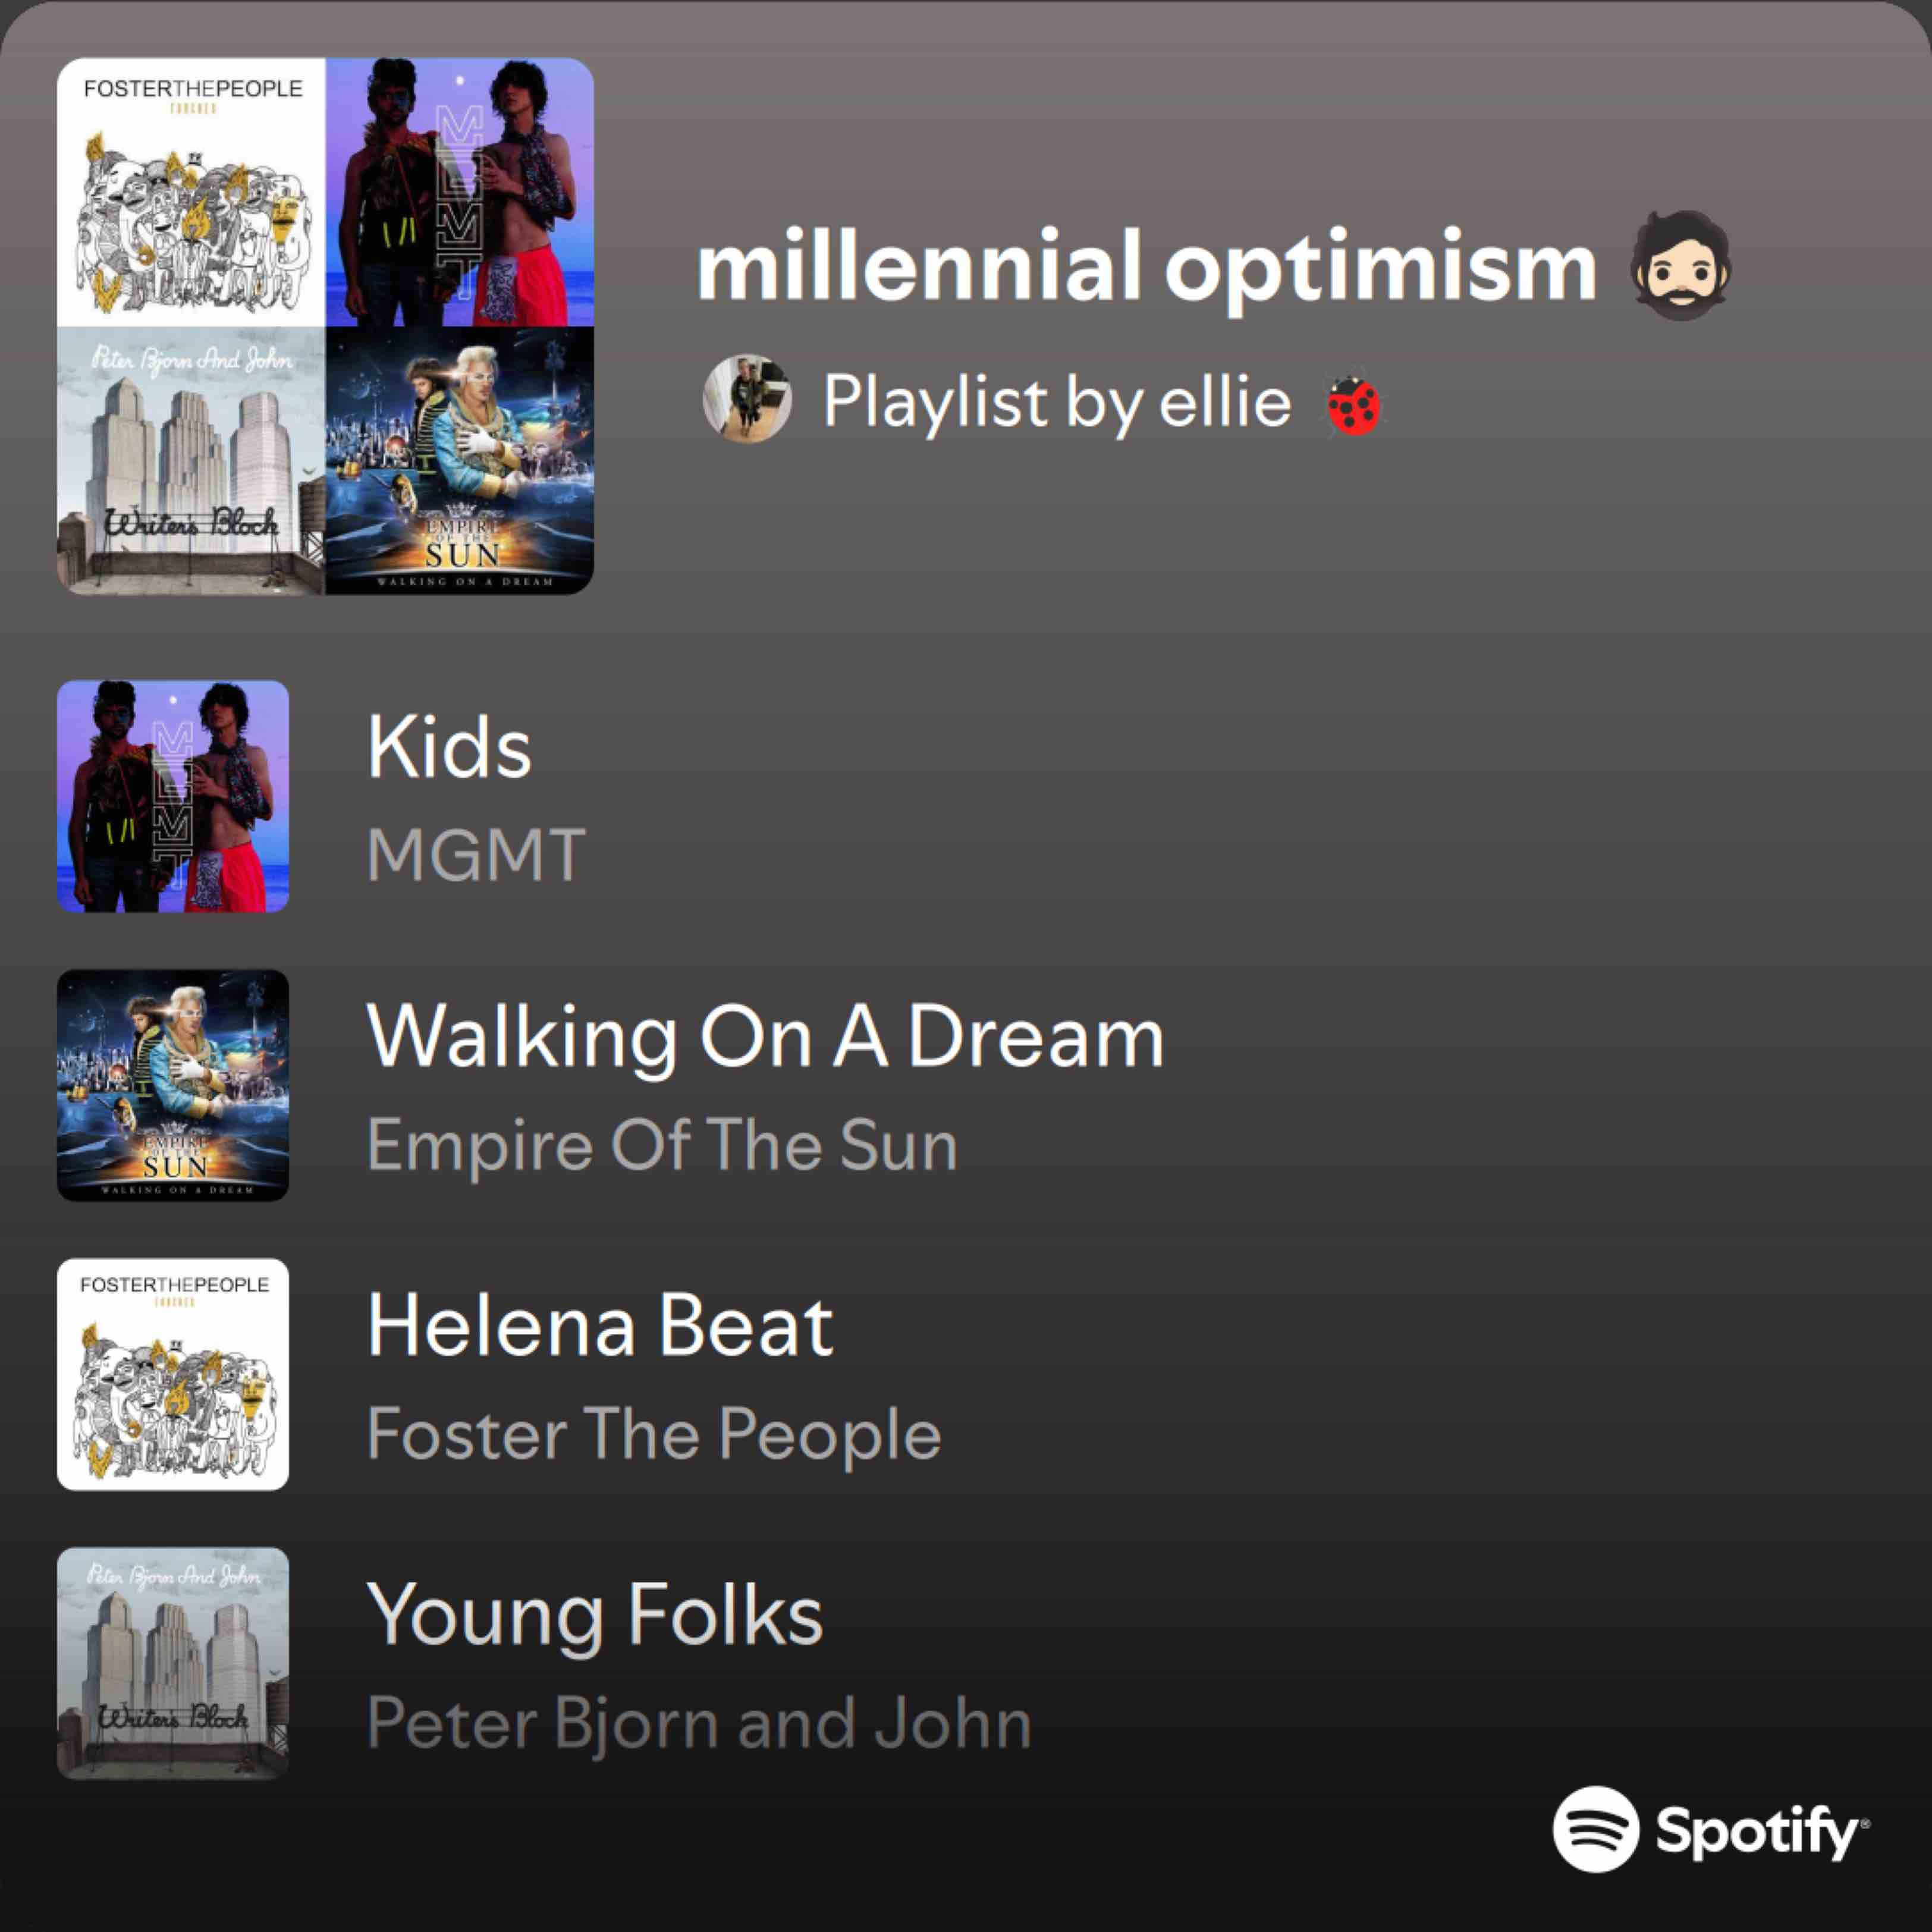Click the ladybug emoji beside ellie

1353,405
